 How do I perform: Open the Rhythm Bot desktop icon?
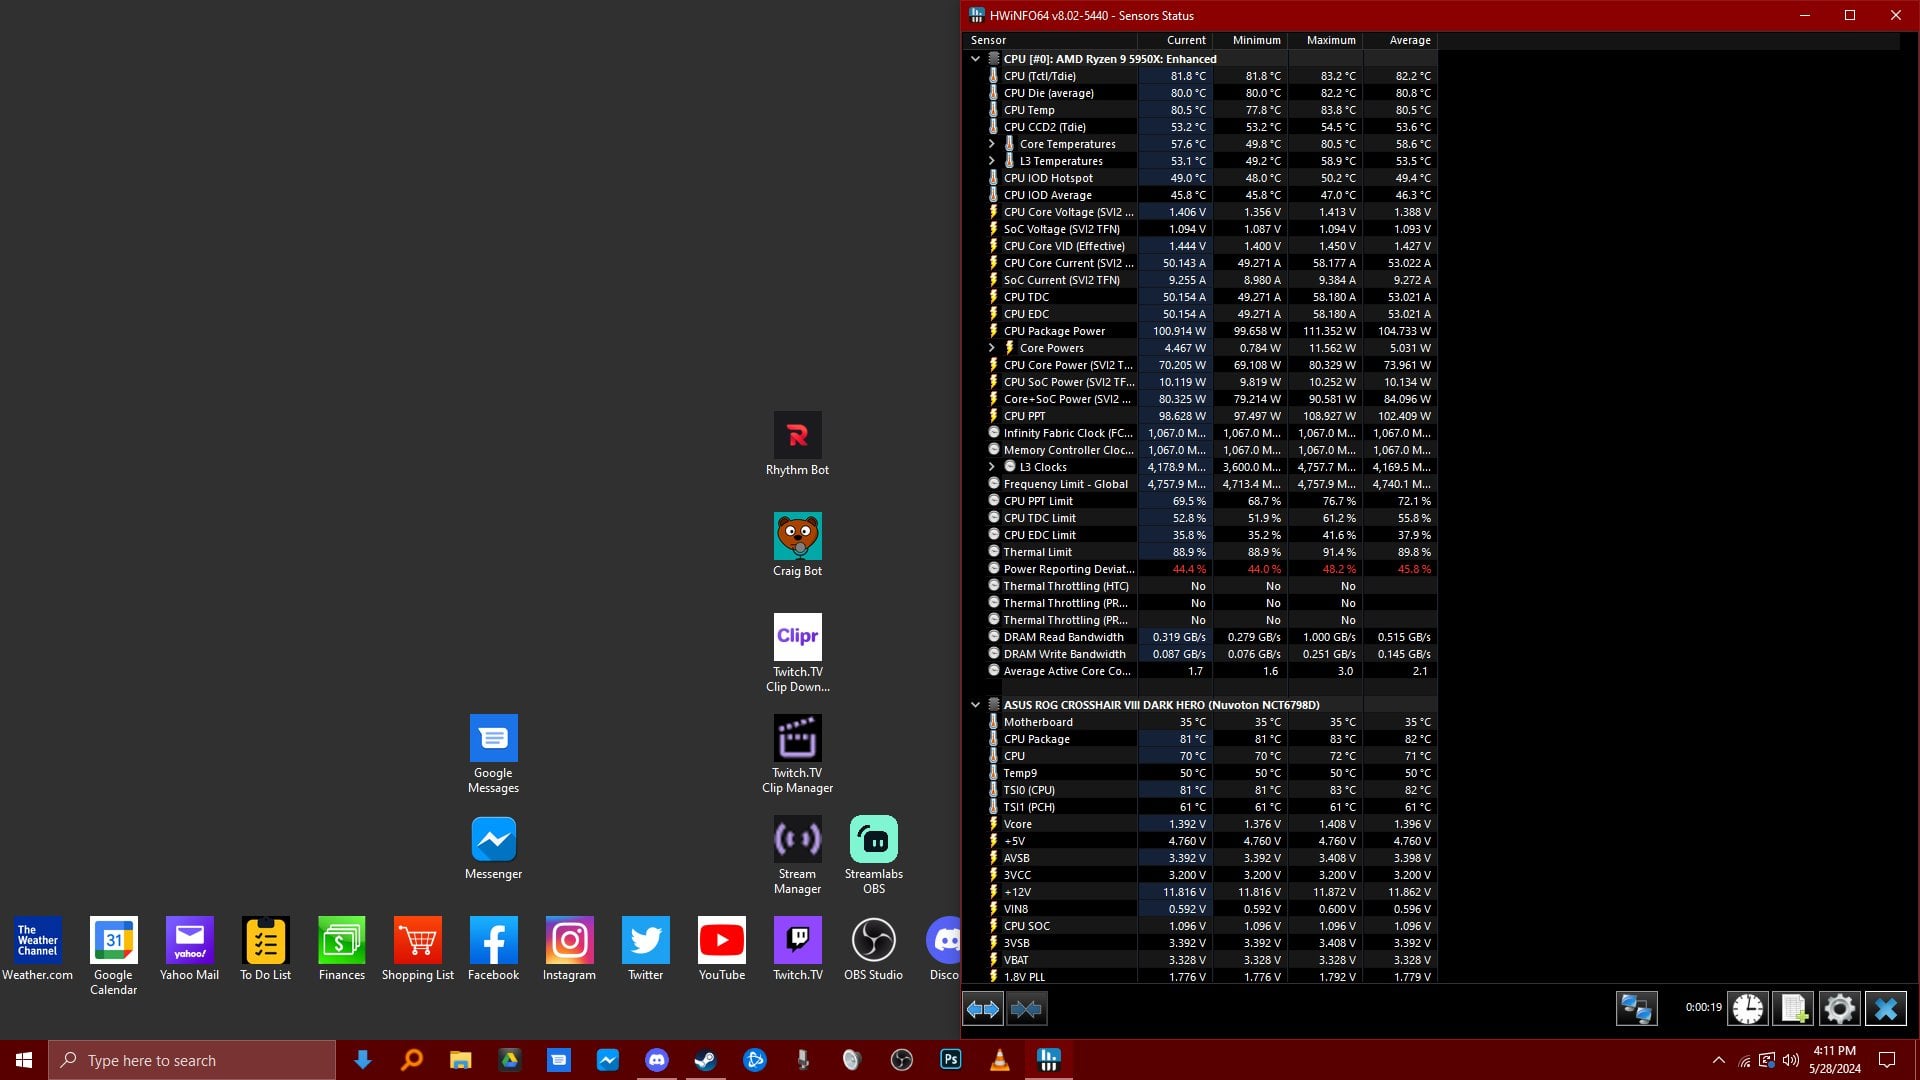point(797,444)
